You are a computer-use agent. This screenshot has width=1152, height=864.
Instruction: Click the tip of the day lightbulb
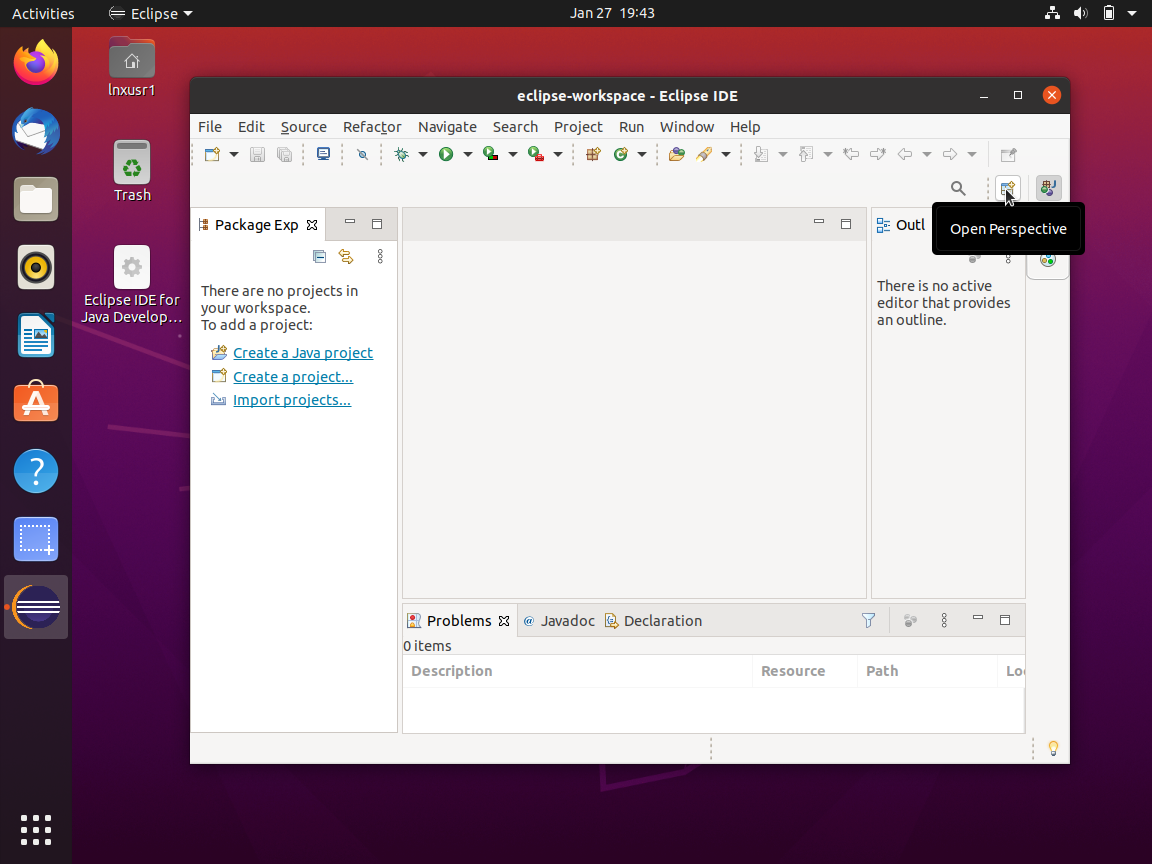tap(1052, 748)
